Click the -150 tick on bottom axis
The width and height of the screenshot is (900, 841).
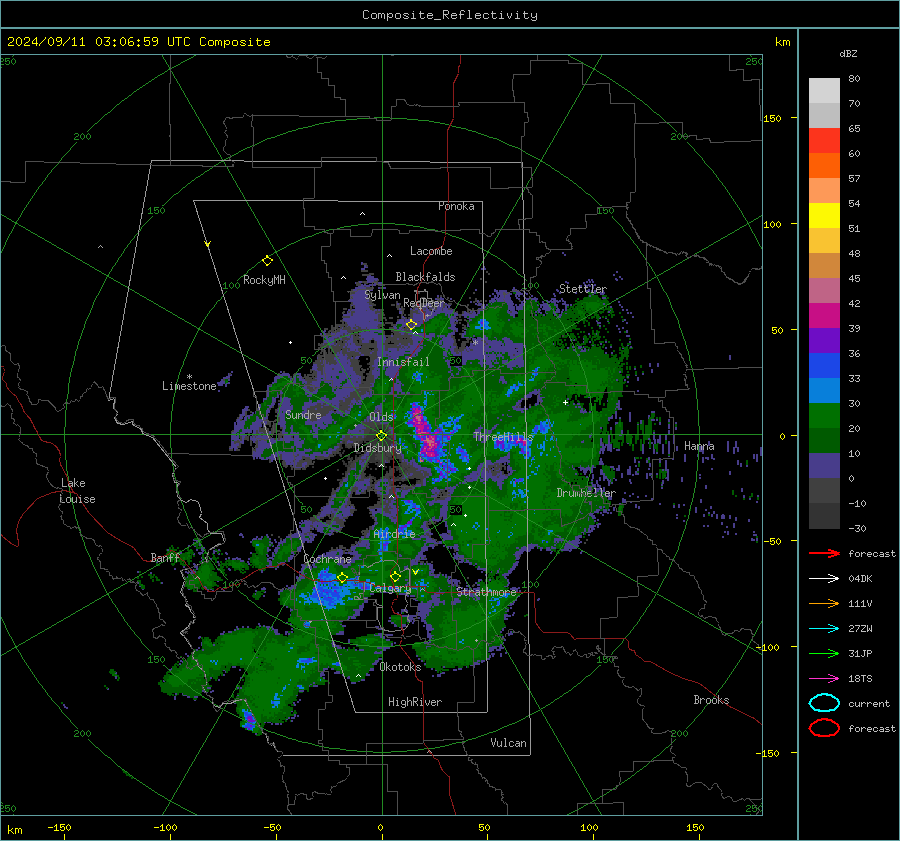59,827
